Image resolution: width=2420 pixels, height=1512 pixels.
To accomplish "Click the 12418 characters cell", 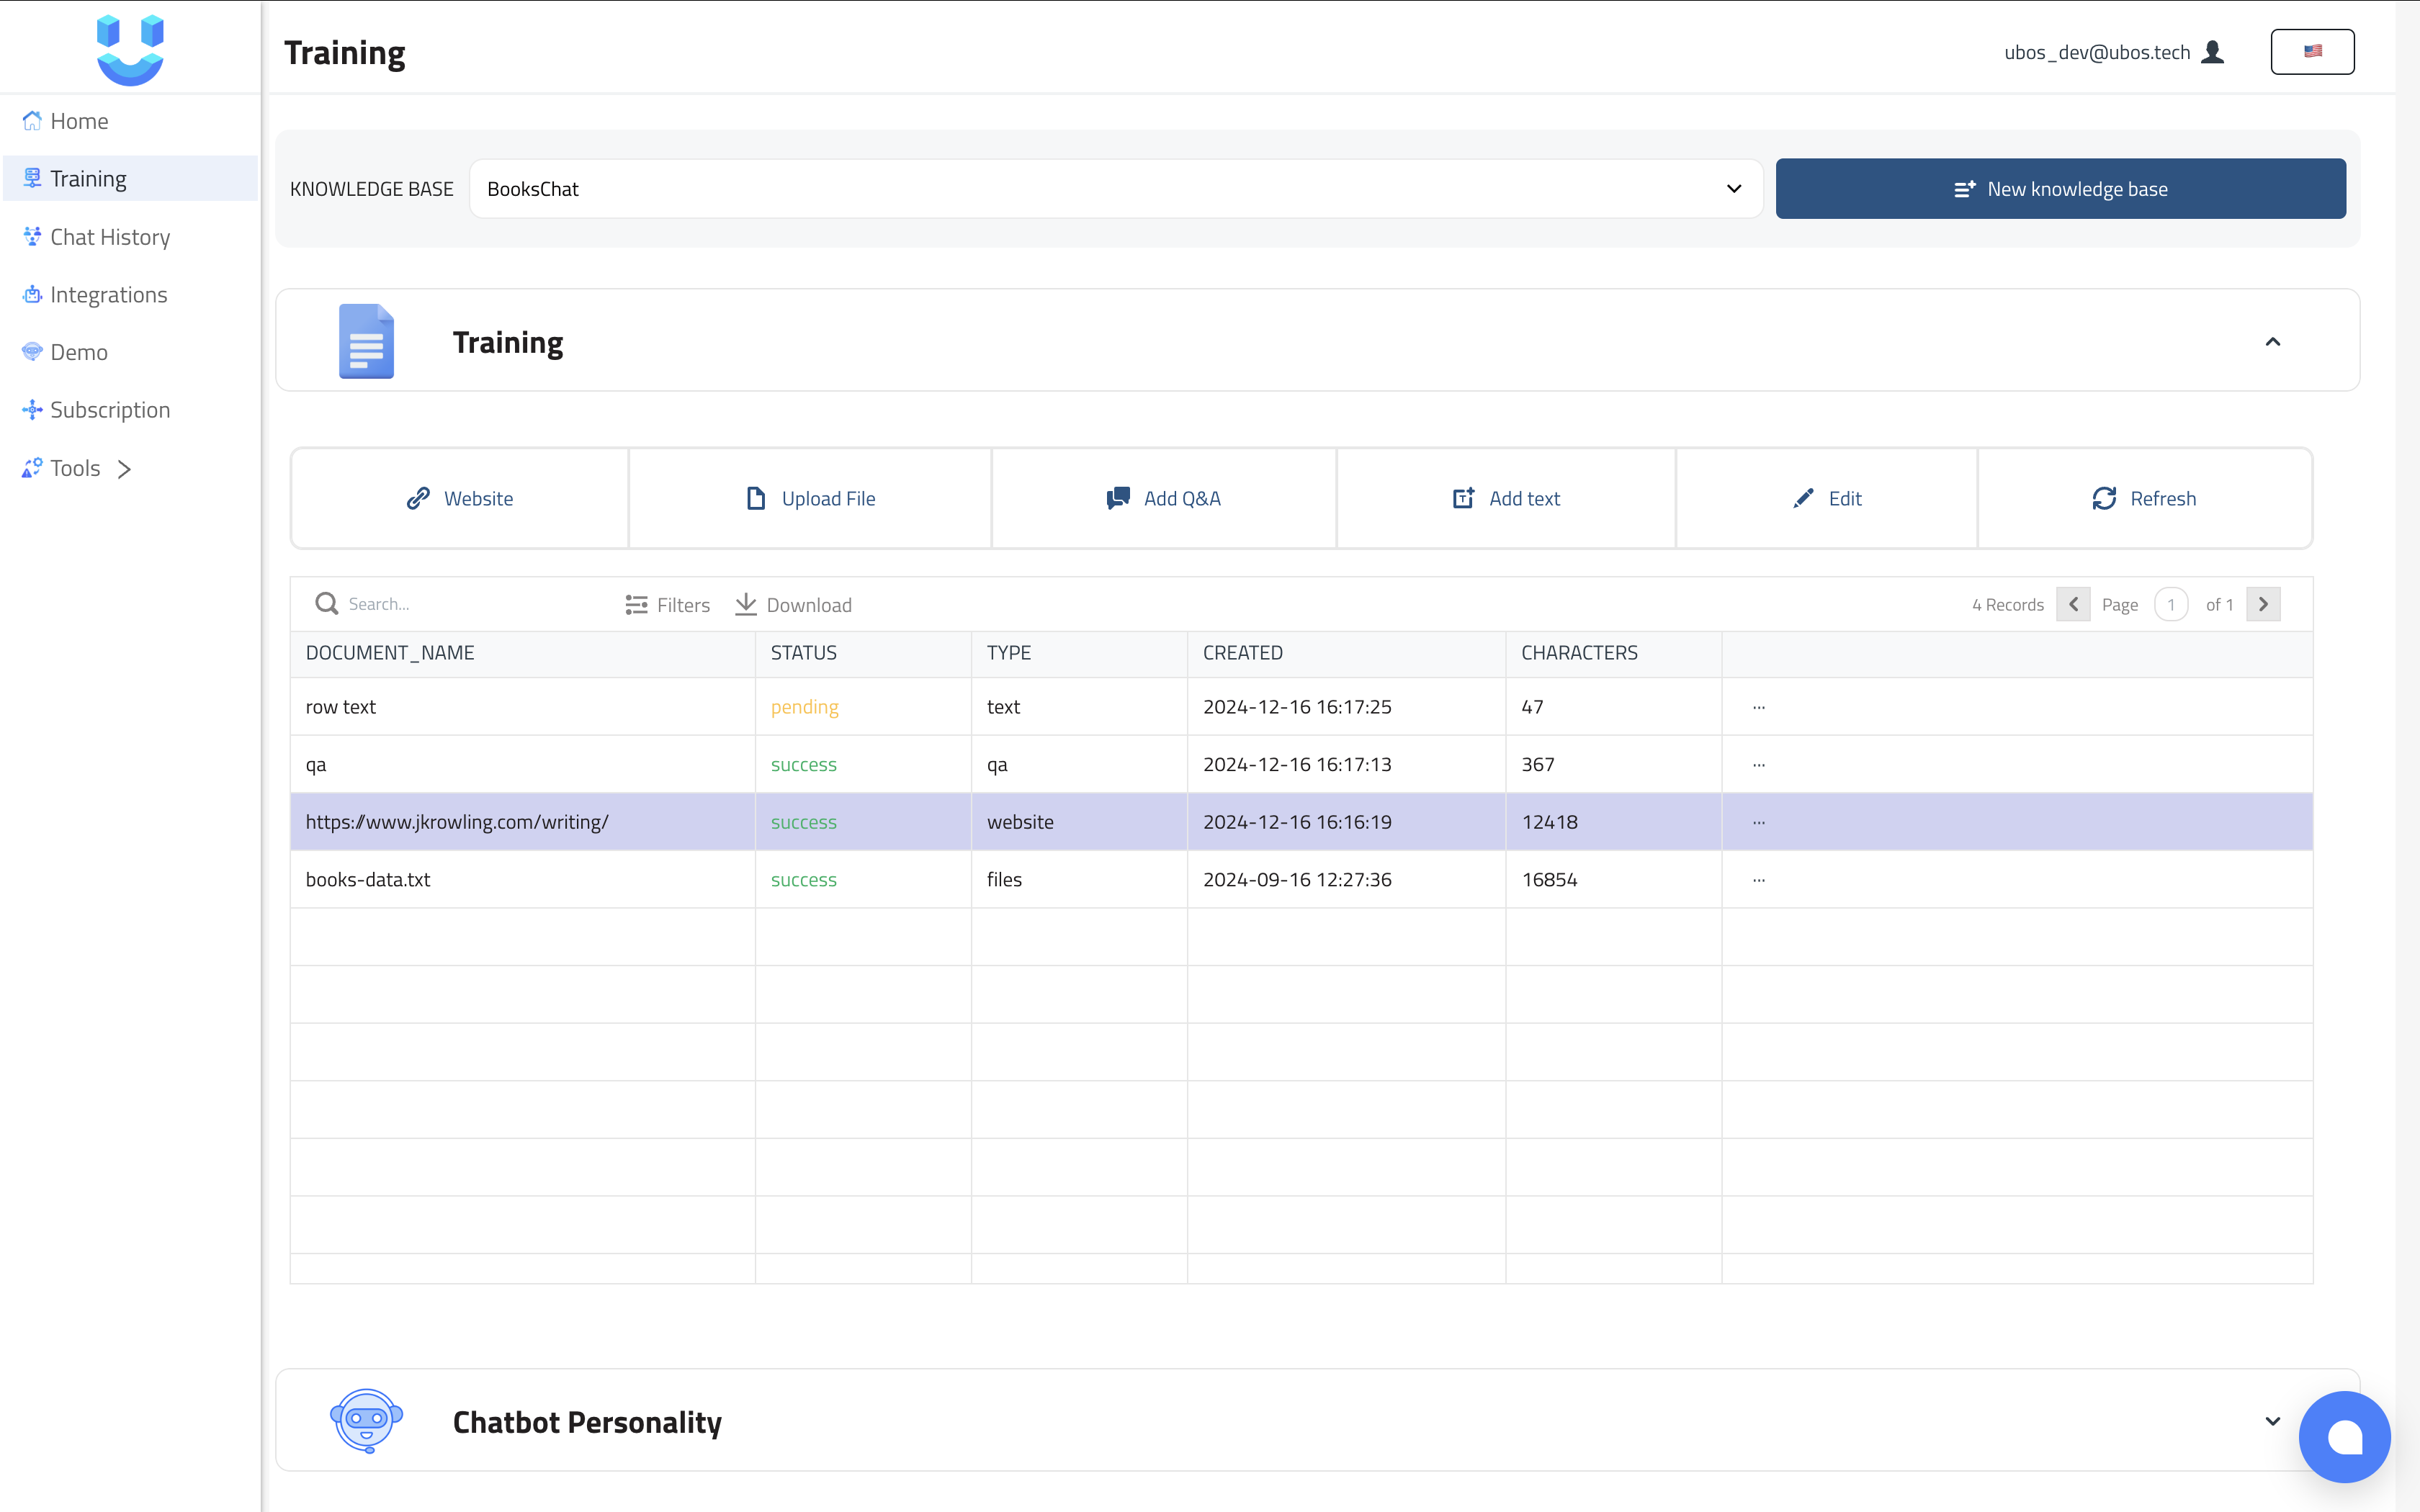I will (x=1614, y=822).
